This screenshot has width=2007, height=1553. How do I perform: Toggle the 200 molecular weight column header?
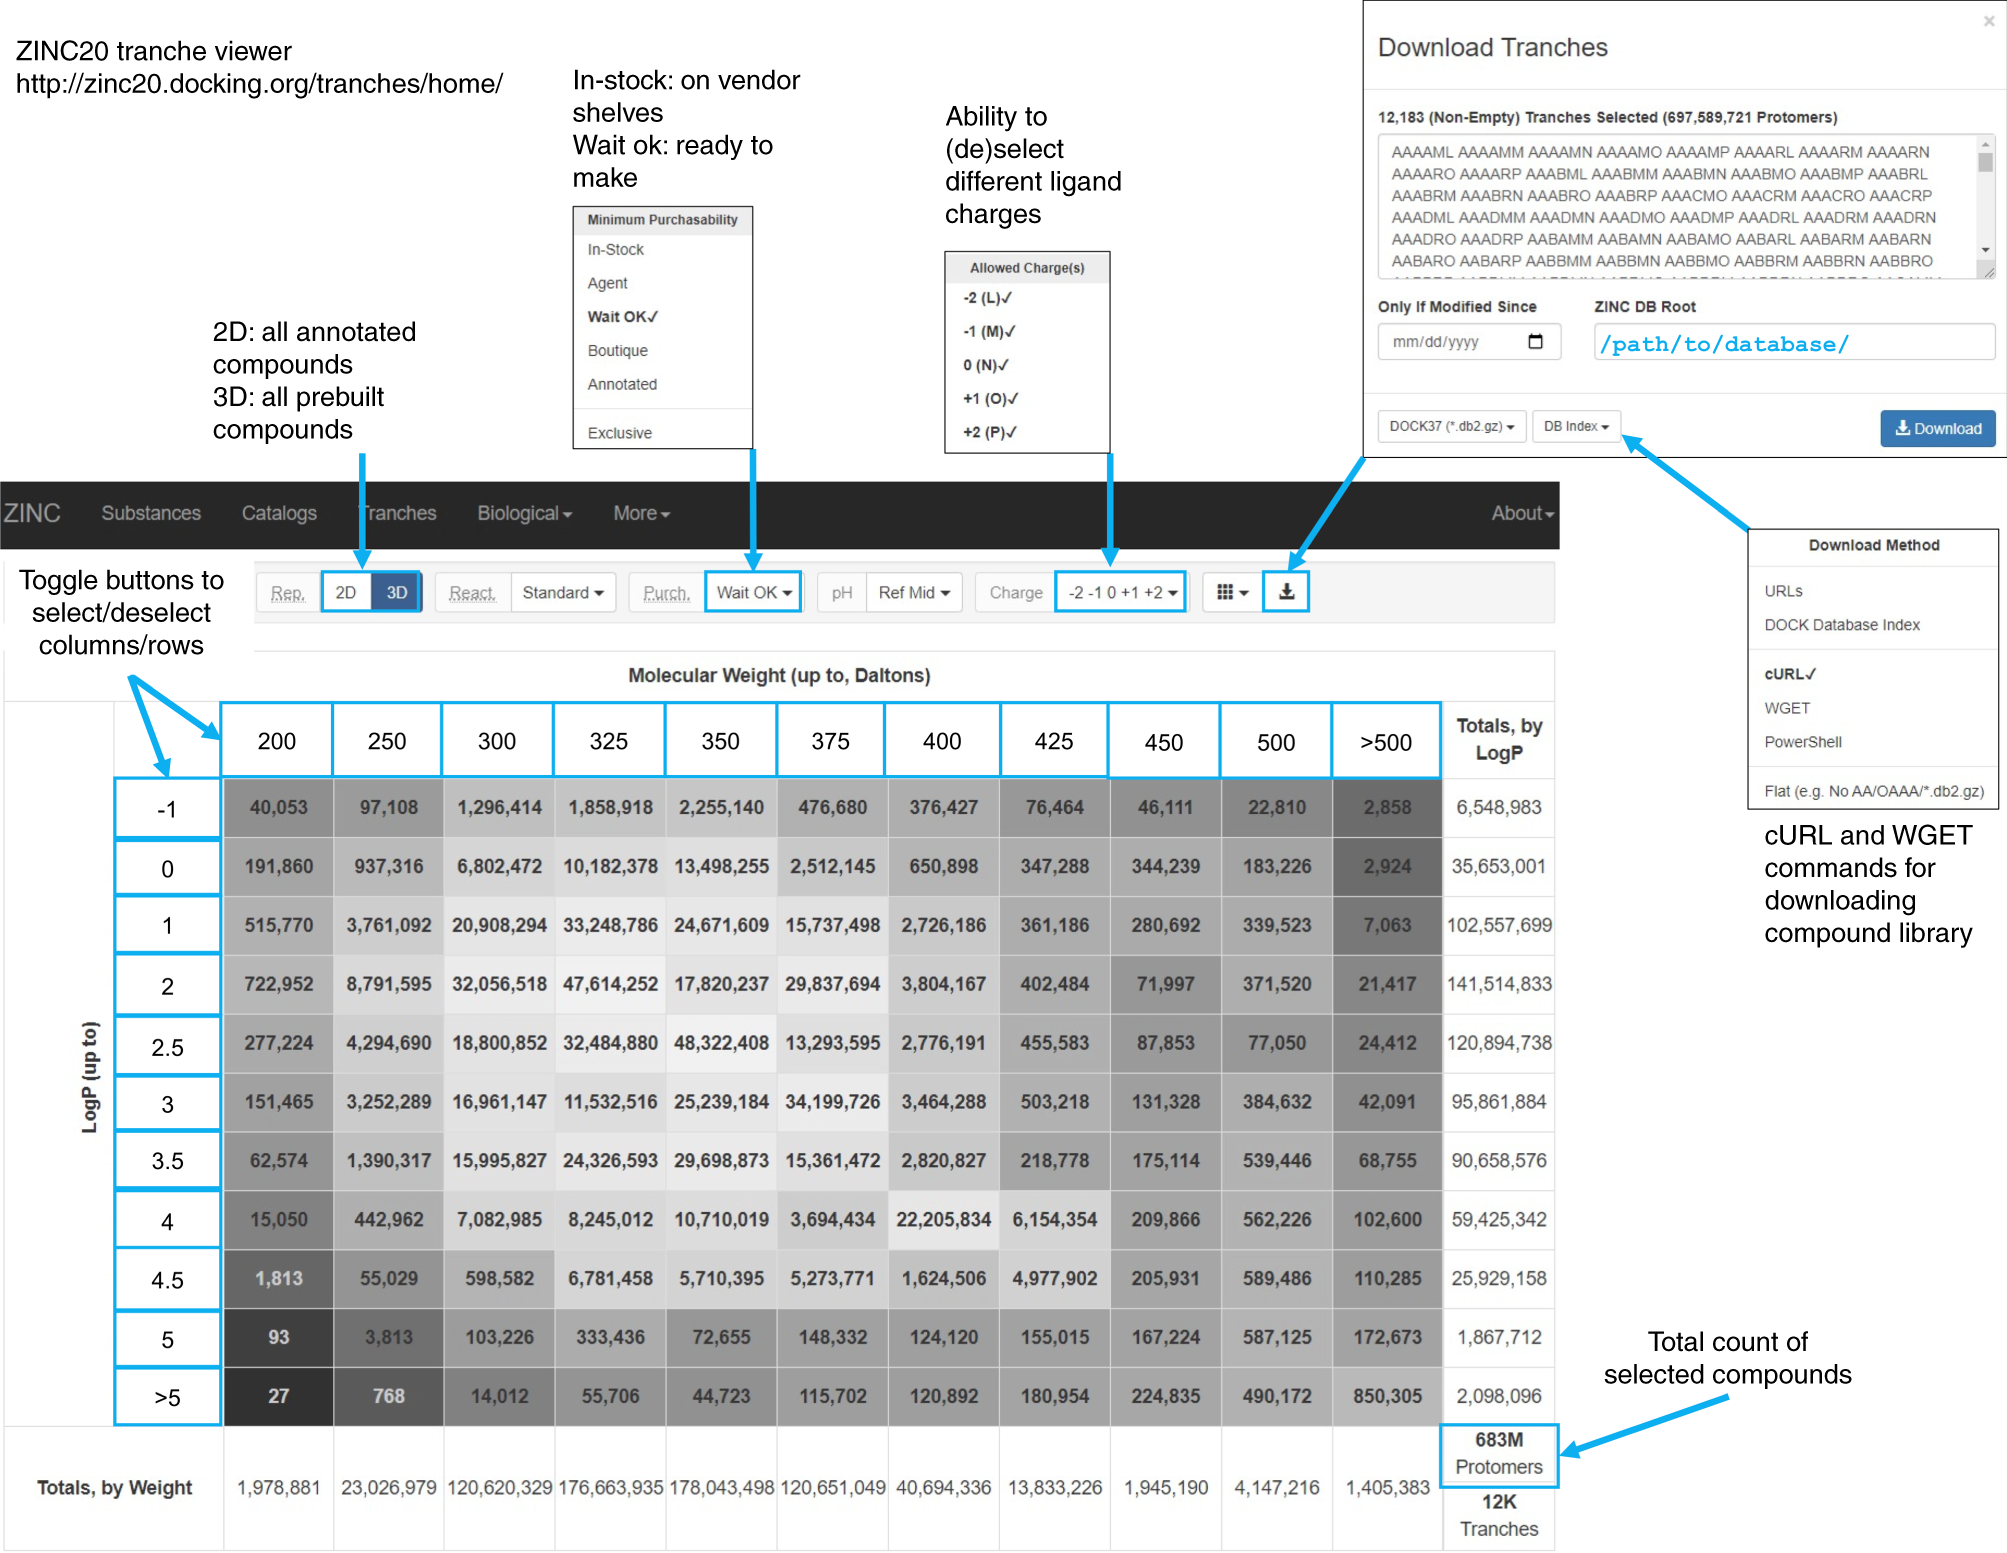(277, 741)
